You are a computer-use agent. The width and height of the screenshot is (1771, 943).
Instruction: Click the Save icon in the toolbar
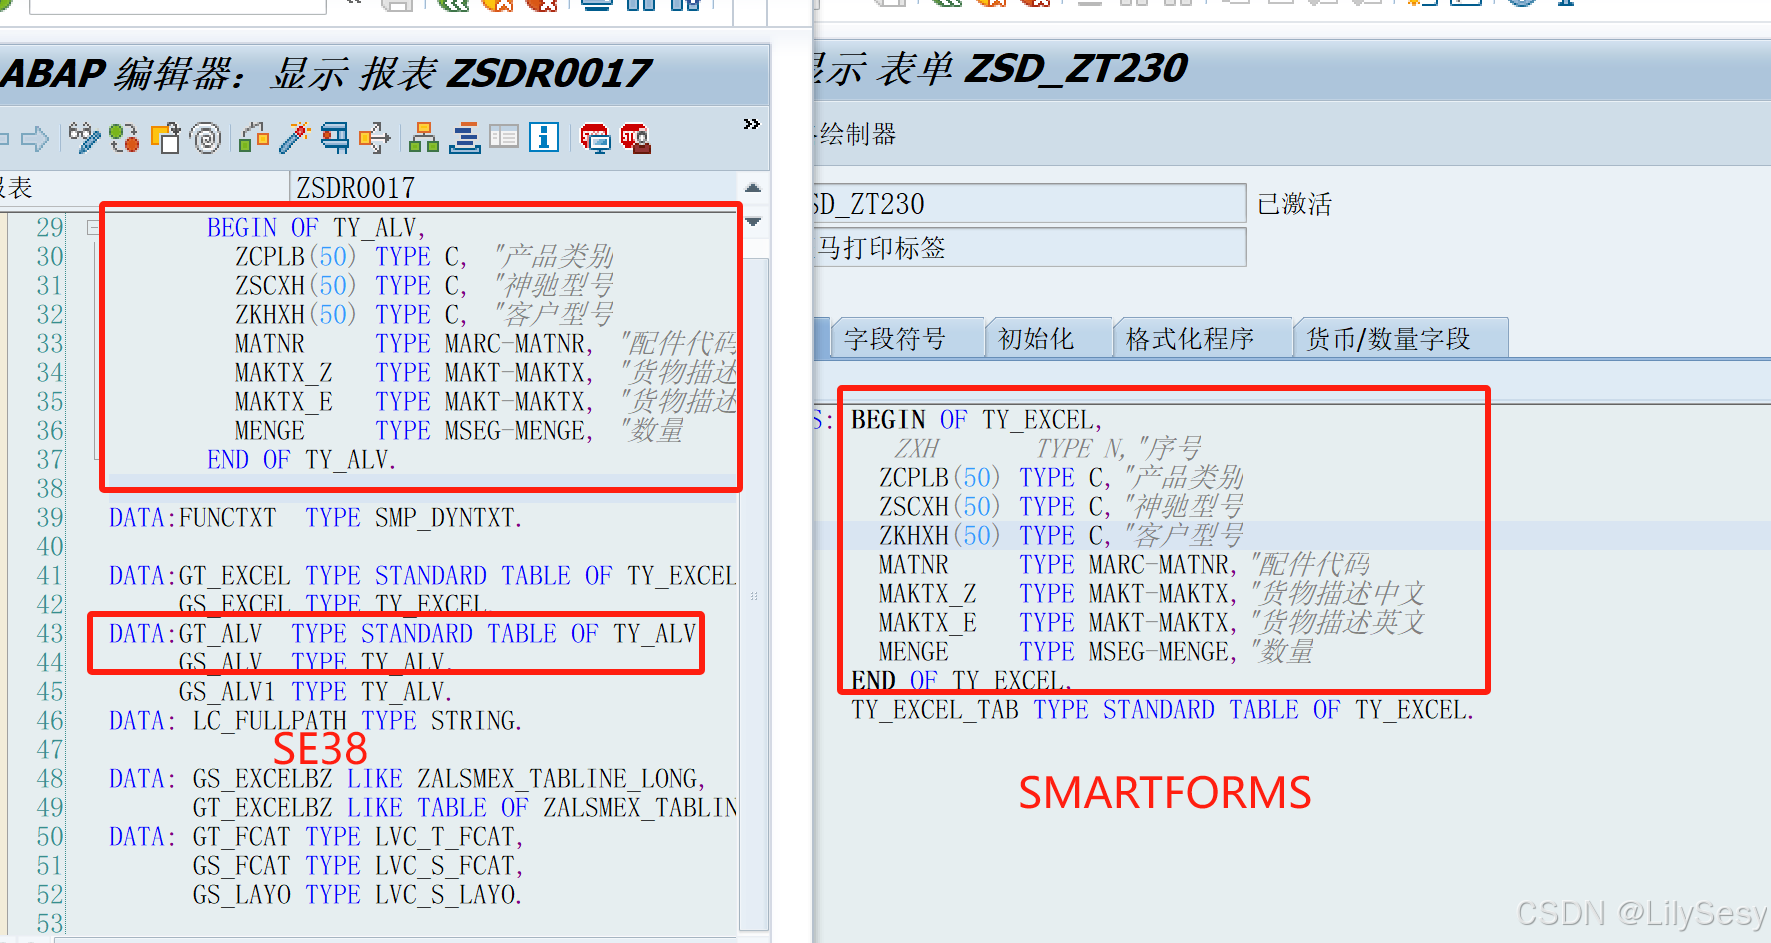tap(398, 6)
